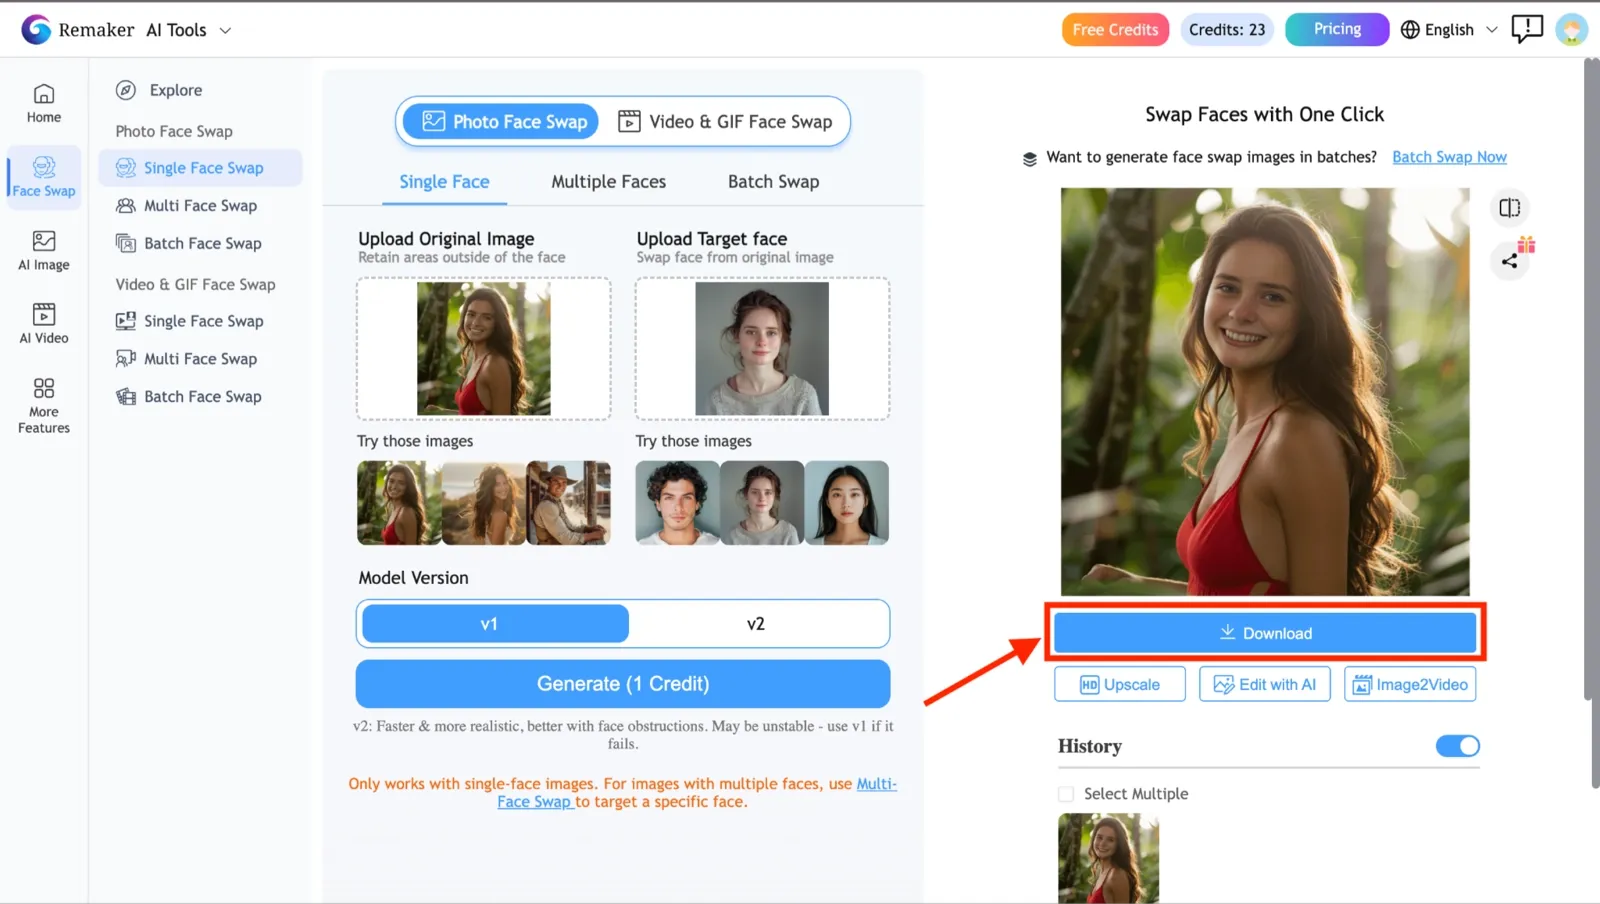The image size is (1600, 904).
Task: Open the feedback chat icon
Action: point(1527,29)
